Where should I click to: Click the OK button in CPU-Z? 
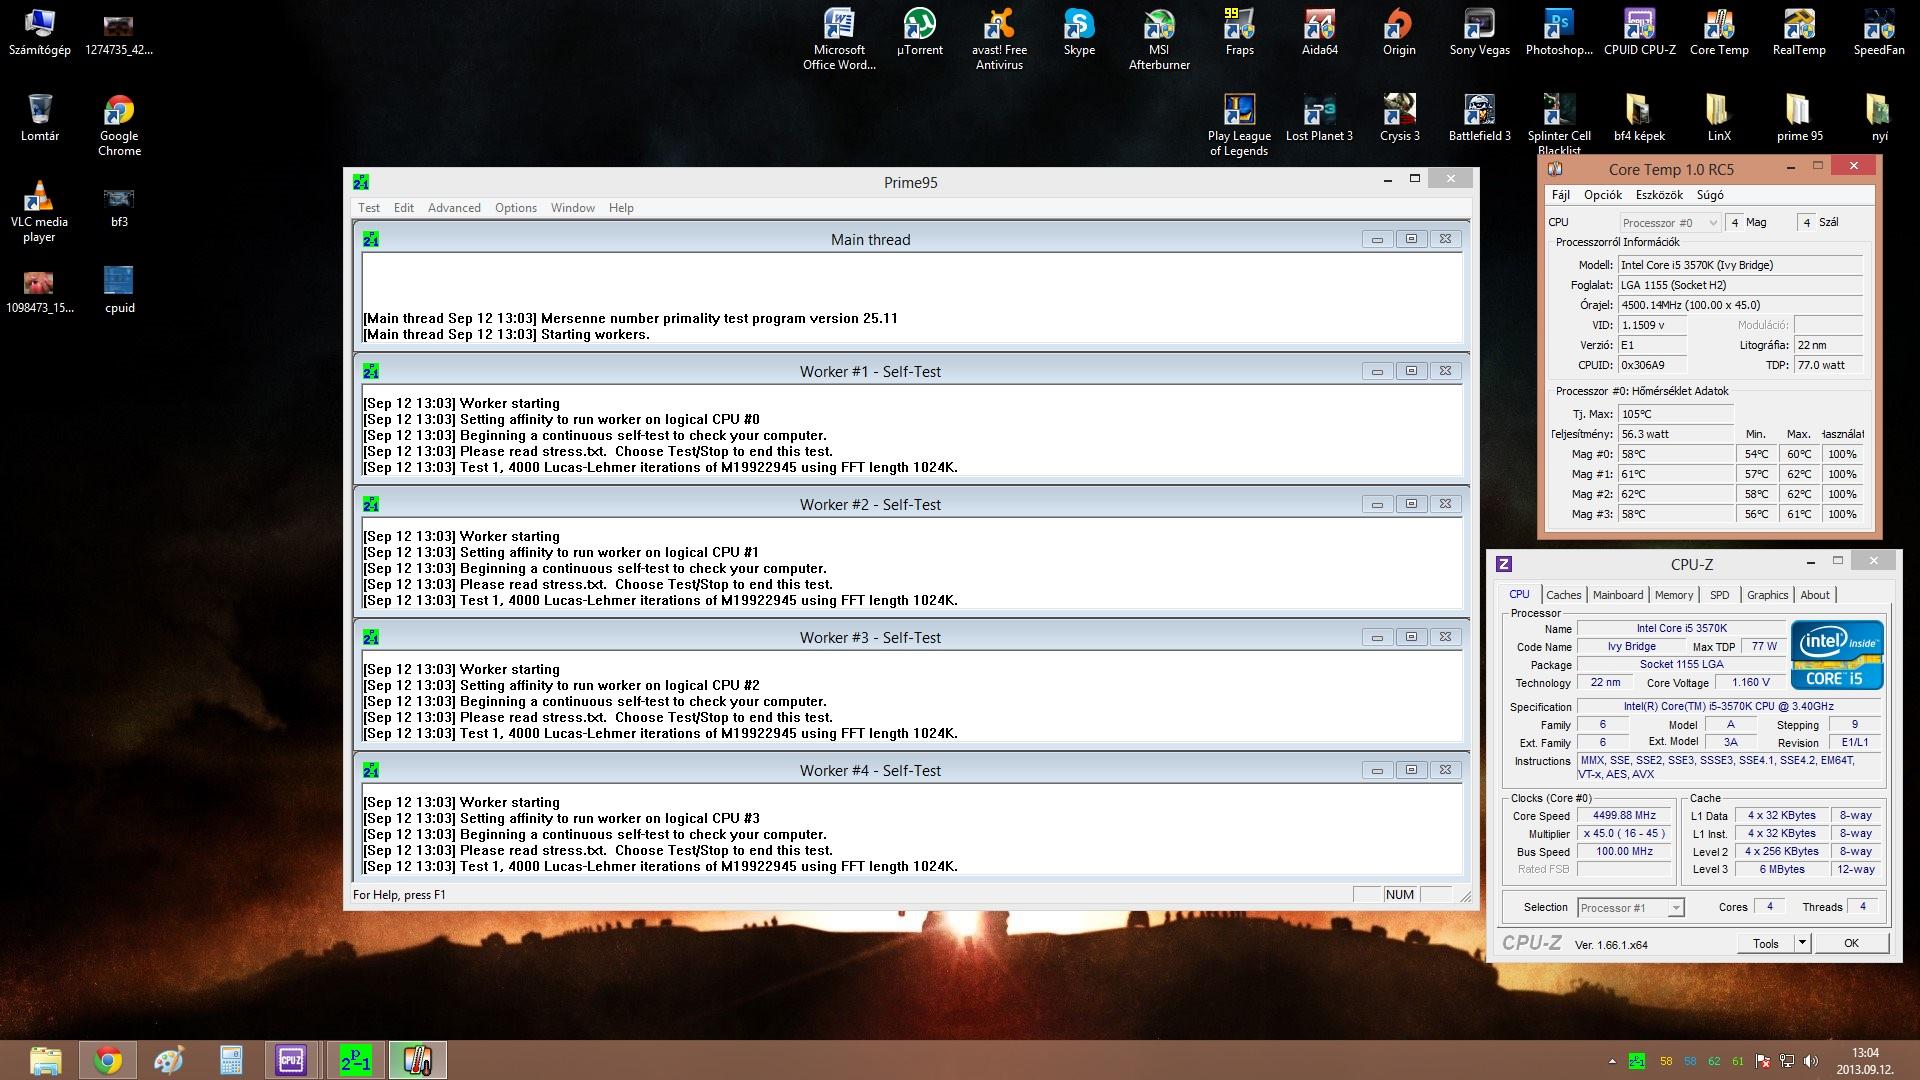pyautogui.click(x=1851, y=943)
